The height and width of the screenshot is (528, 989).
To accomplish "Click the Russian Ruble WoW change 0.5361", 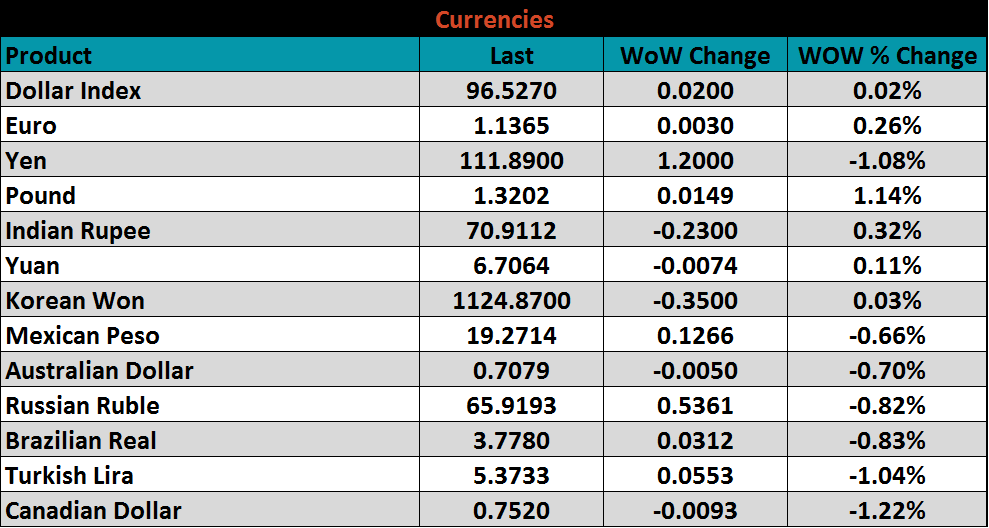I will pyautogui.click(x=695, y=406).
